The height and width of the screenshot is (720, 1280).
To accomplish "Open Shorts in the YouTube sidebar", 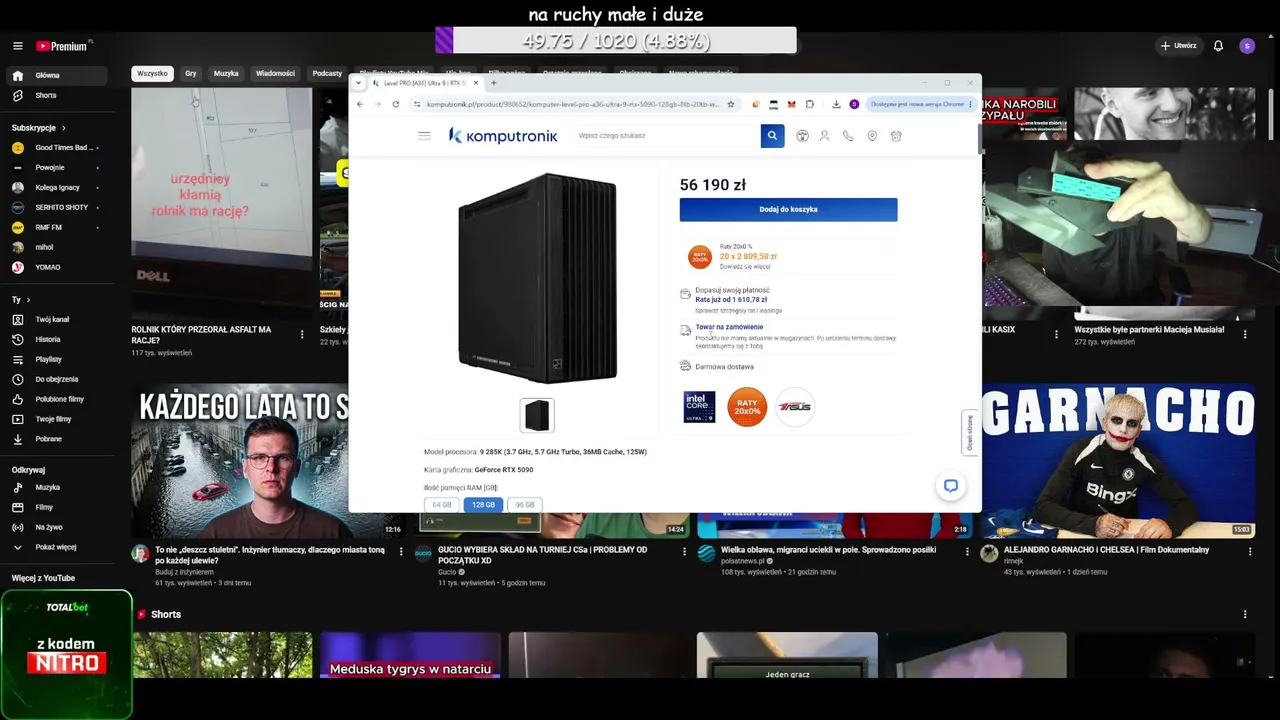I will point(46,95).
